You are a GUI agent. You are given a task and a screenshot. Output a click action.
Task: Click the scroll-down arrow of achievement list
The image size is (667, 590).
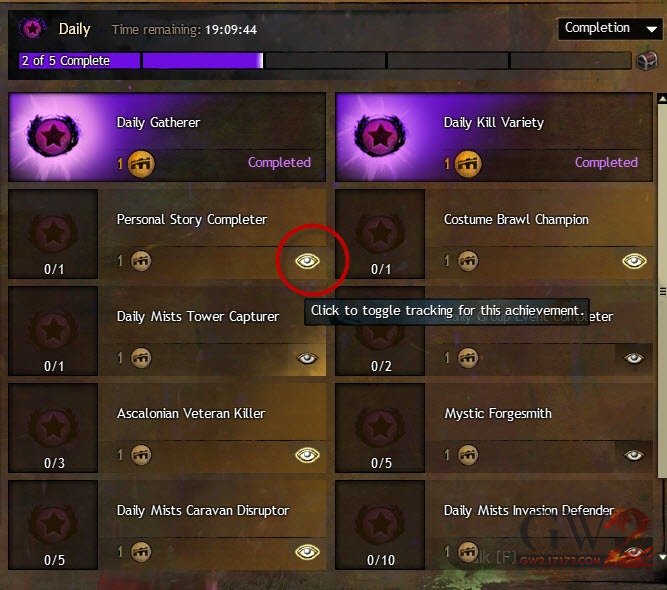click(x=662, y=556)
